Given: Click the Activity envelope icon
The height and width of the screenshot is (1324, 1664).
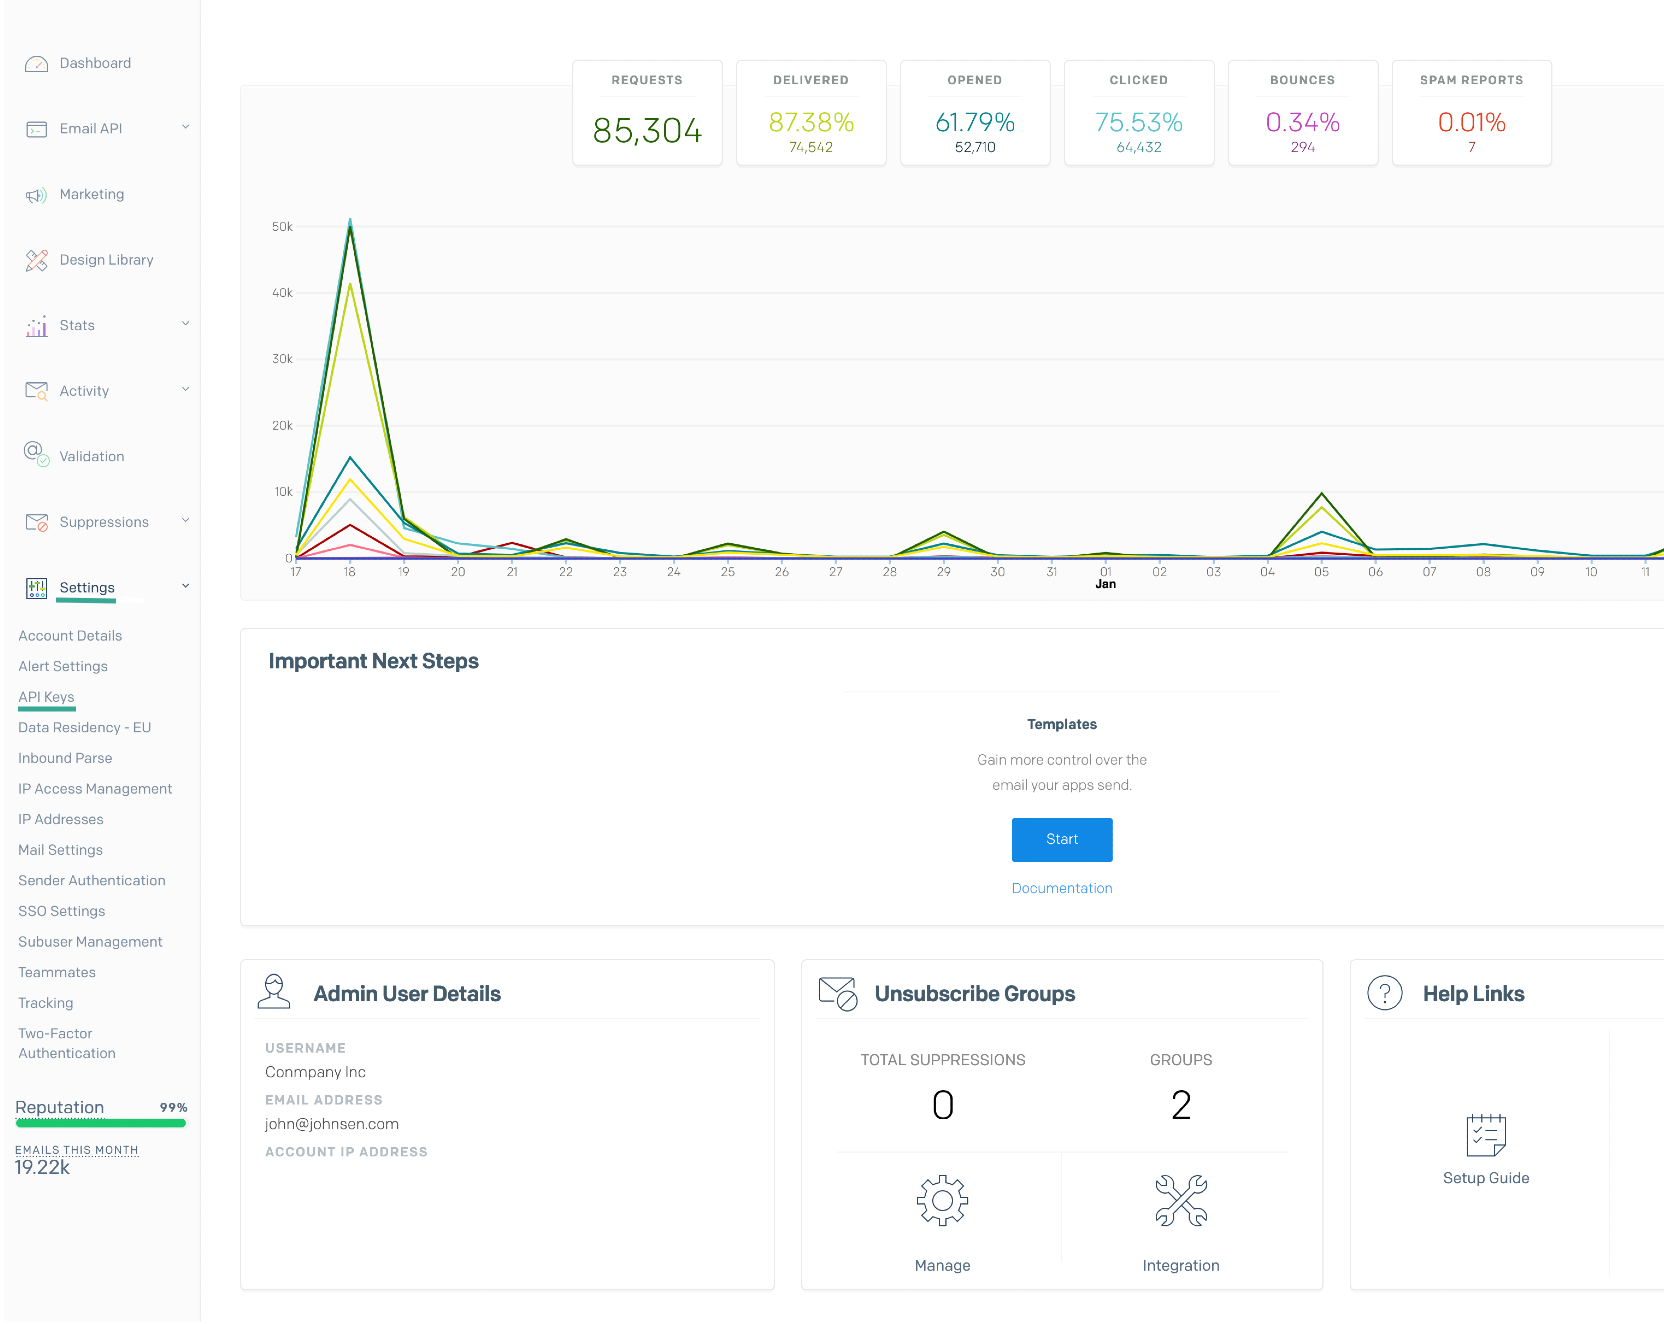Looking at the screenshot, I should point(37,391).
